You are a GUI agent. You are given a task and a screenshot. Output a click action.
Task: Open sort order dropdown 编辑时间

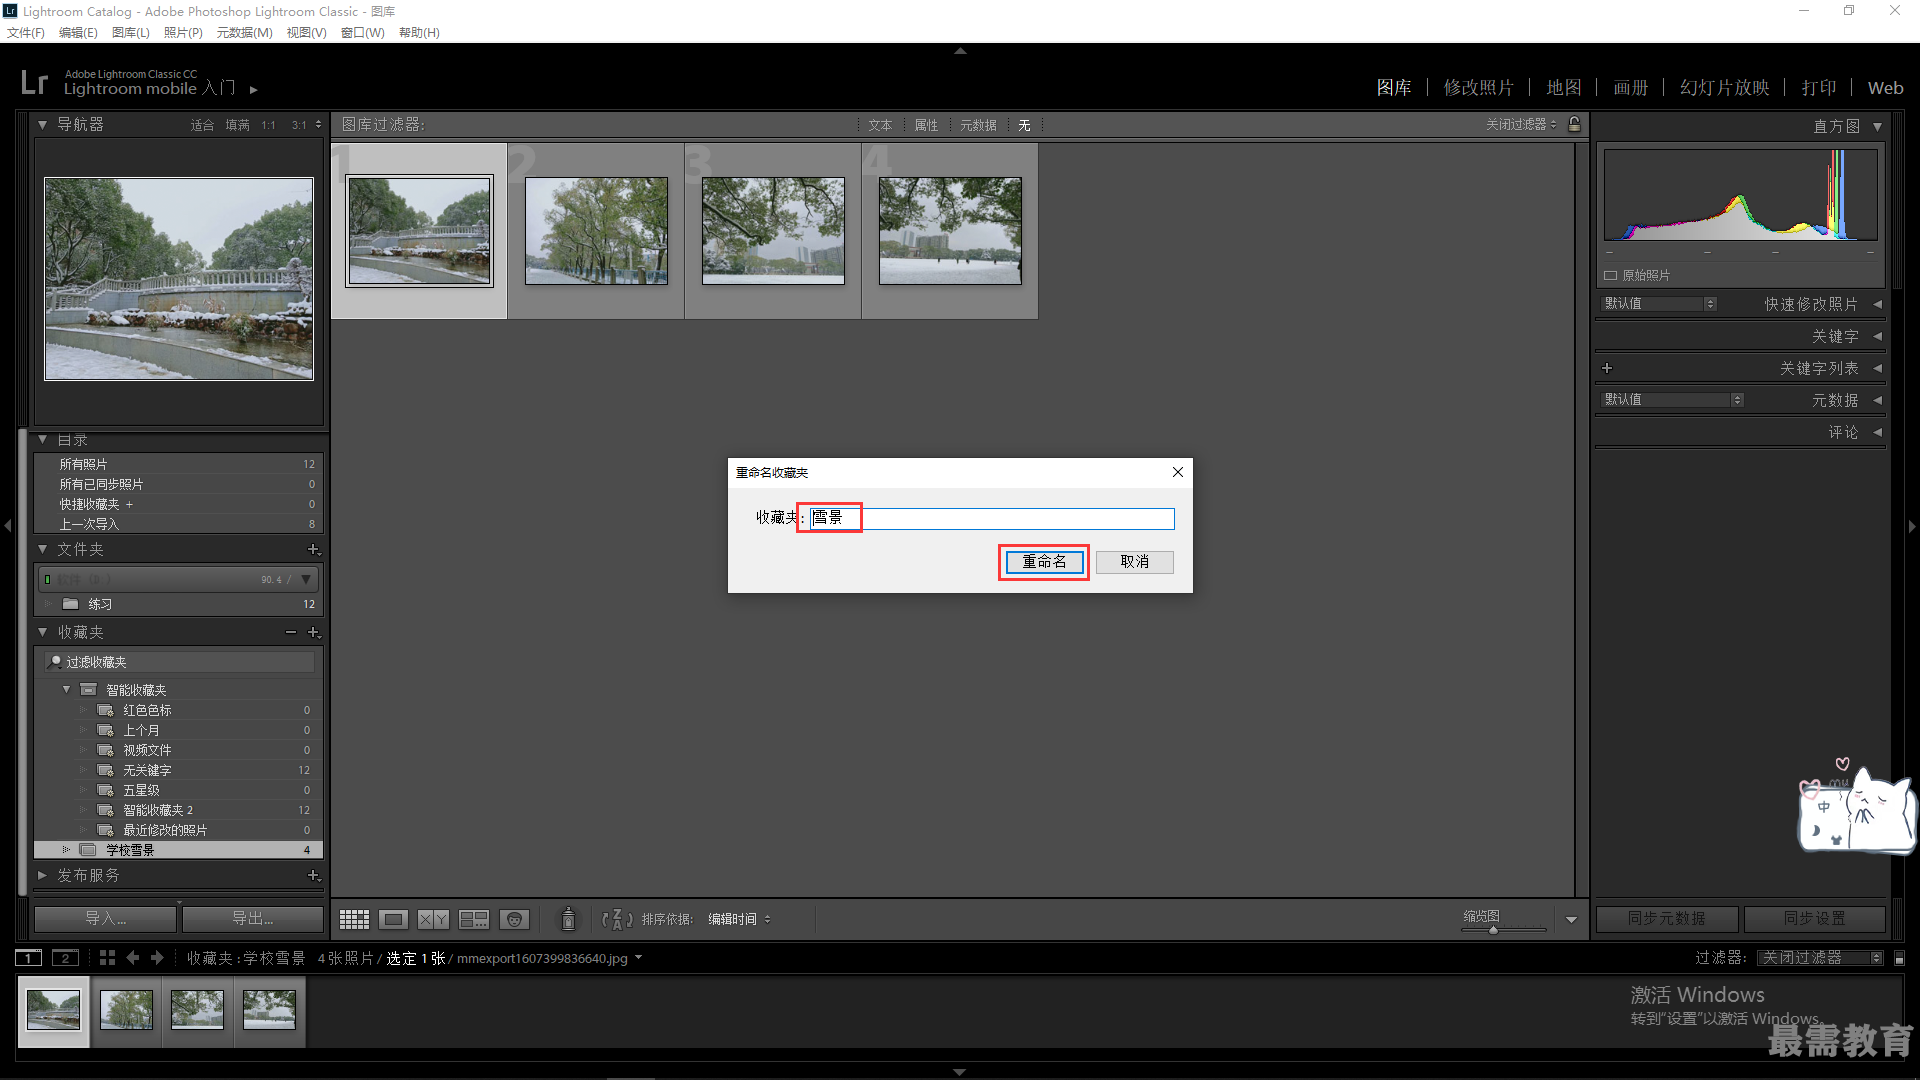pos(739,919)
